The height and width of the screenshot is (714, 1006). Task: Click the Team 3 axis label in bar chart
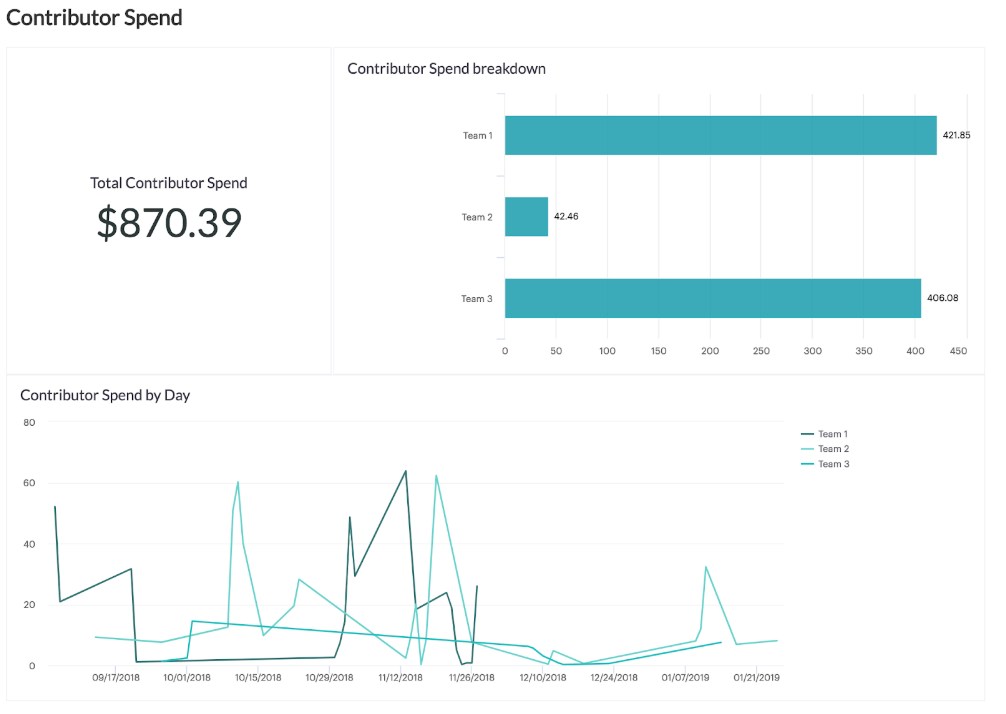tap(477, 298)
